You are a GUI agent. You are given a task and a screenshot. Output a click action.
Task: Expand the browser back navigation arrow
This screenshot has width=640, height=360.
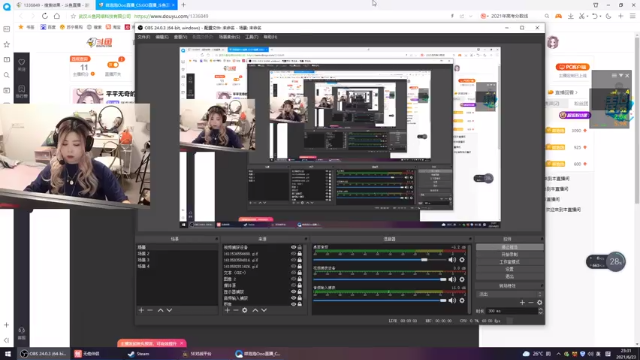21,16
